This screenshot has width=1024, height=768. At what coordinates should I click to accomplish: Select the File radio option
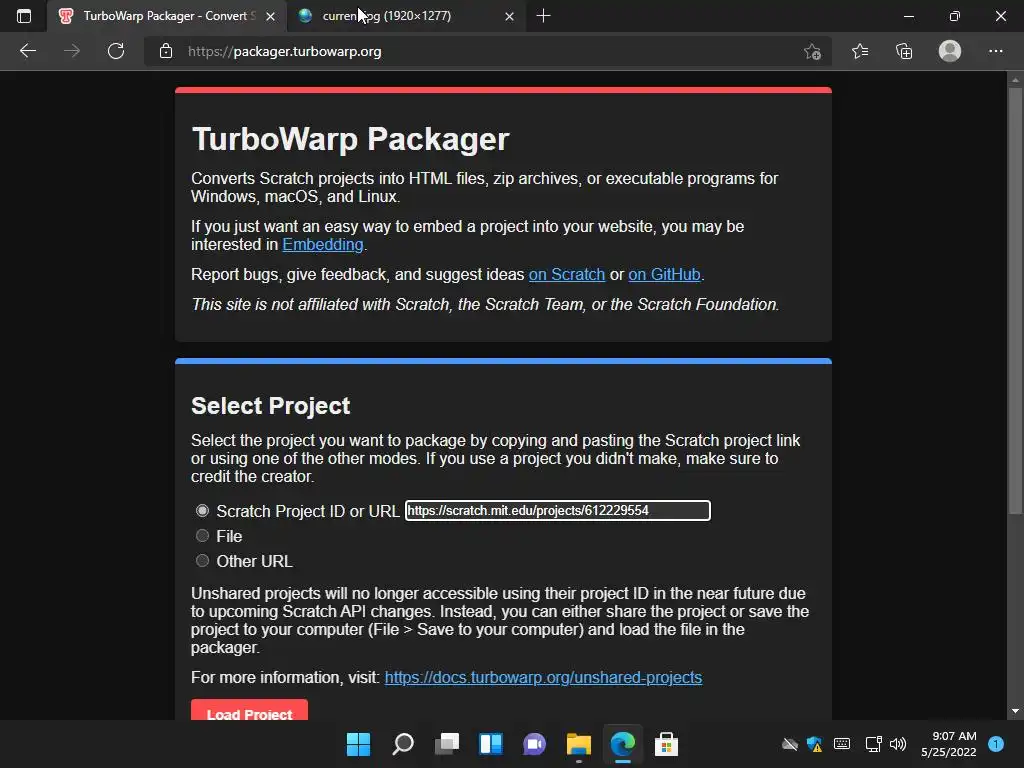202,536
